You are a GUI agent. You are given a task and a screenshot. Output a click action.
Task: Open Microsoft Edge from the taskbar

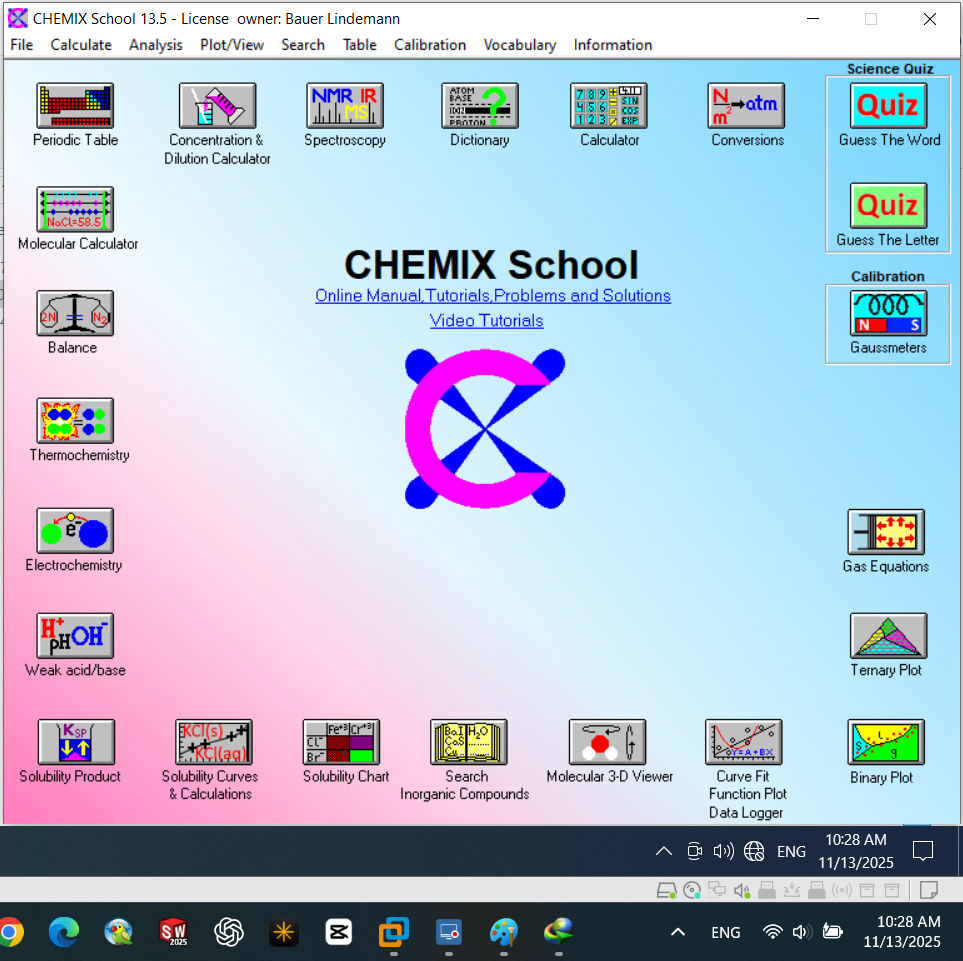coord(64,933)
